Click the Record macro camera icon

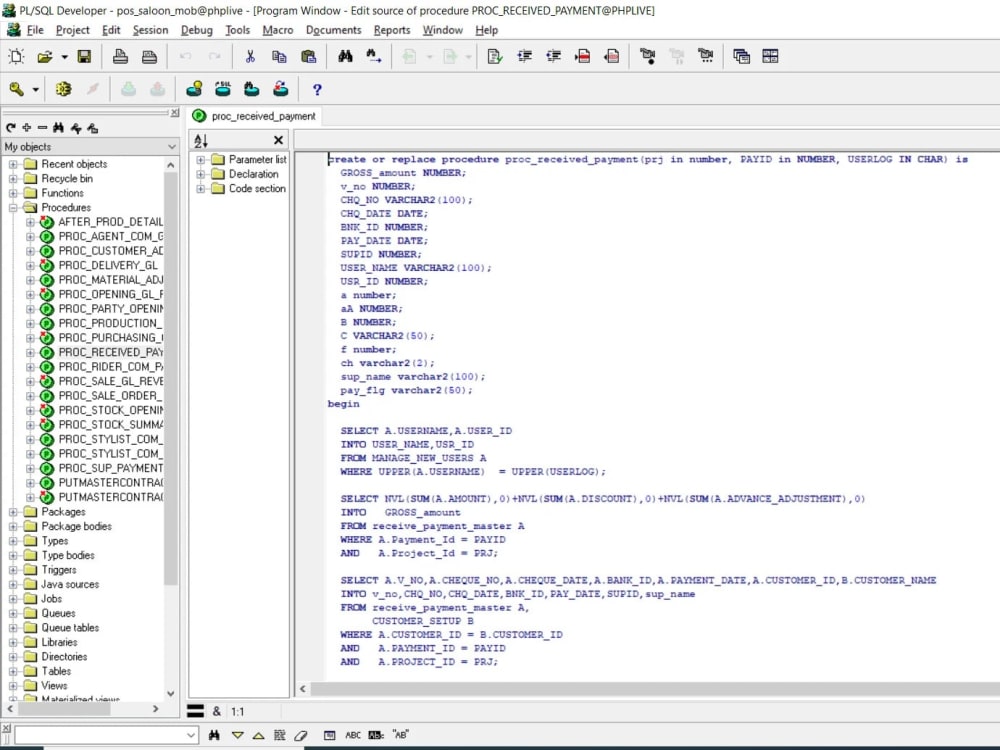(647, 57)
